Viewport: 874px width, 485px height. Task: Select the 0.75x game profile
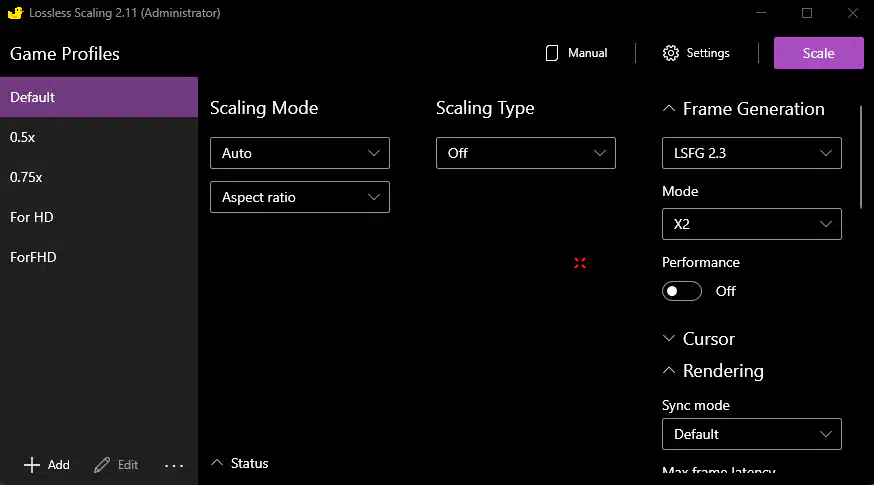(99, 177)
